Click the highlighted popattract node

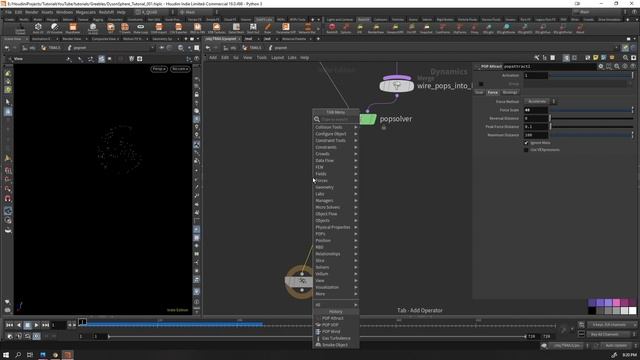click(299, 281)
